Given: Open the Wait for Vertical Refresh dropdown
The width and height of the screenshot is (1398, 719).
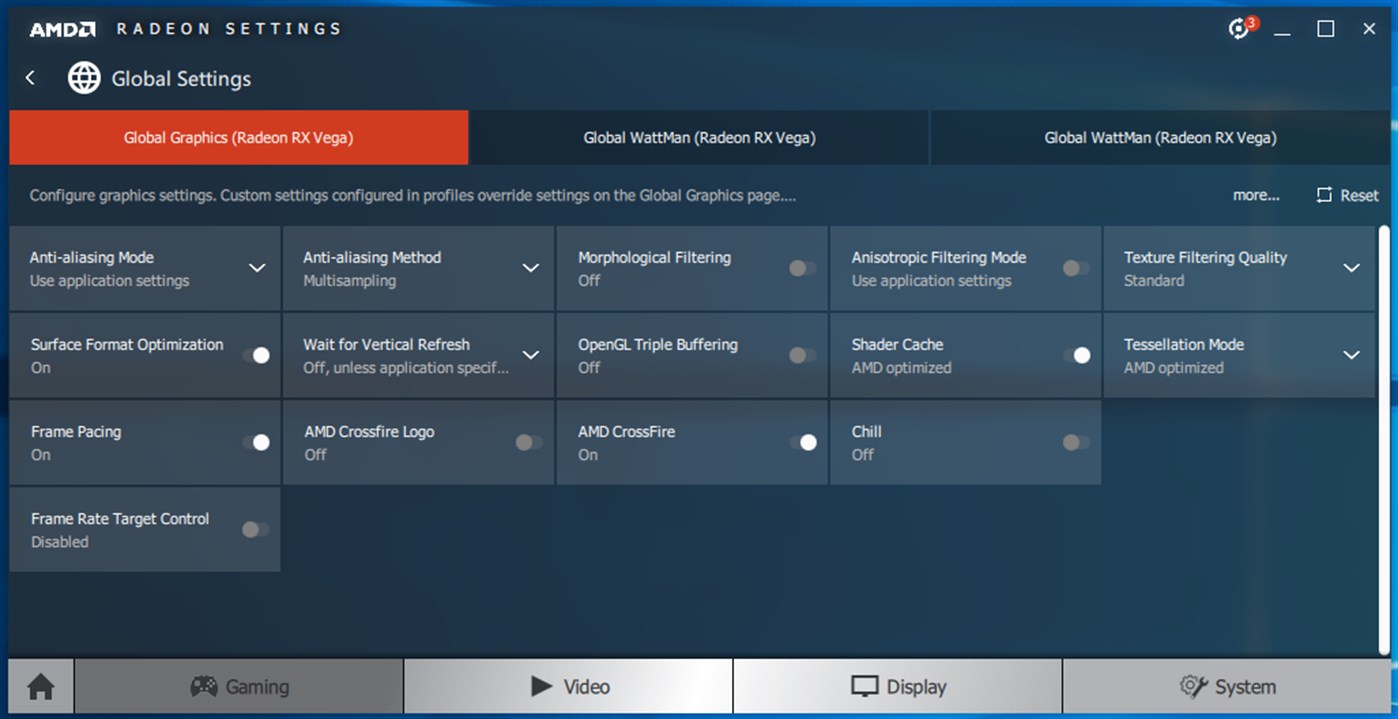Looking at the screenshot, I should point(532,354).
